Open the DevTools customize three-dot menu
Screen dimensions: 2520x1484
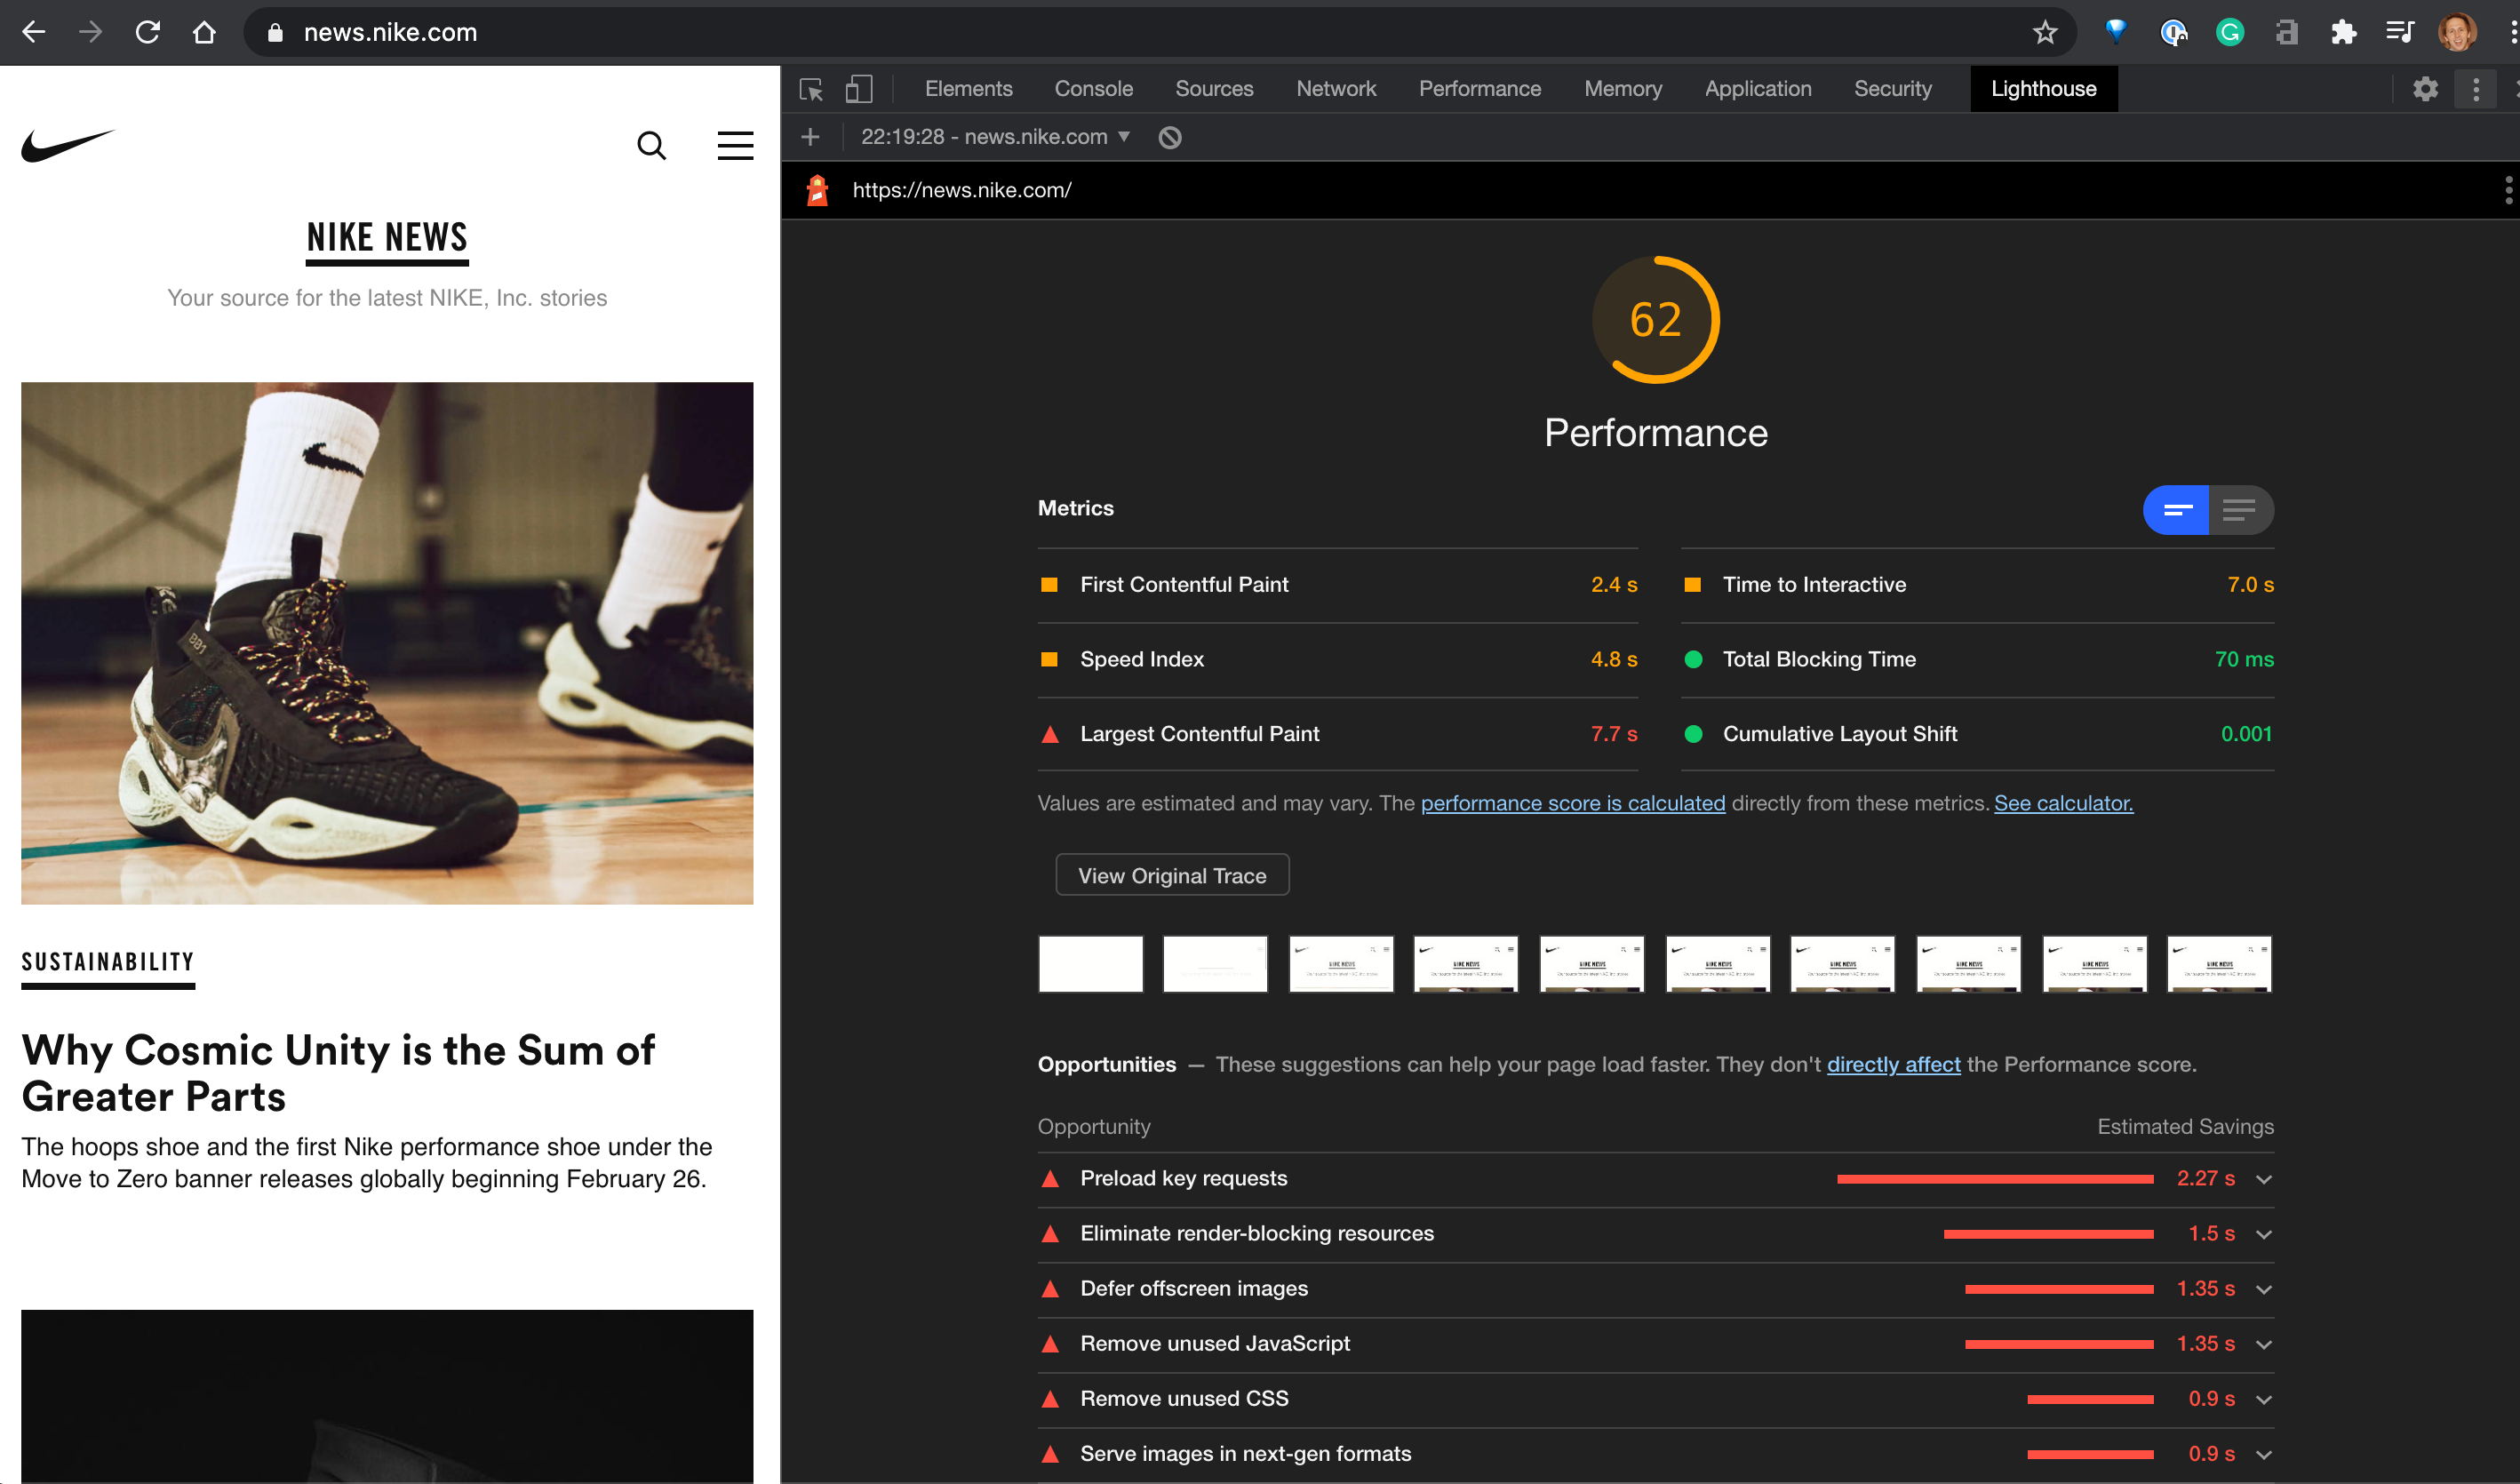point(2476,89)
